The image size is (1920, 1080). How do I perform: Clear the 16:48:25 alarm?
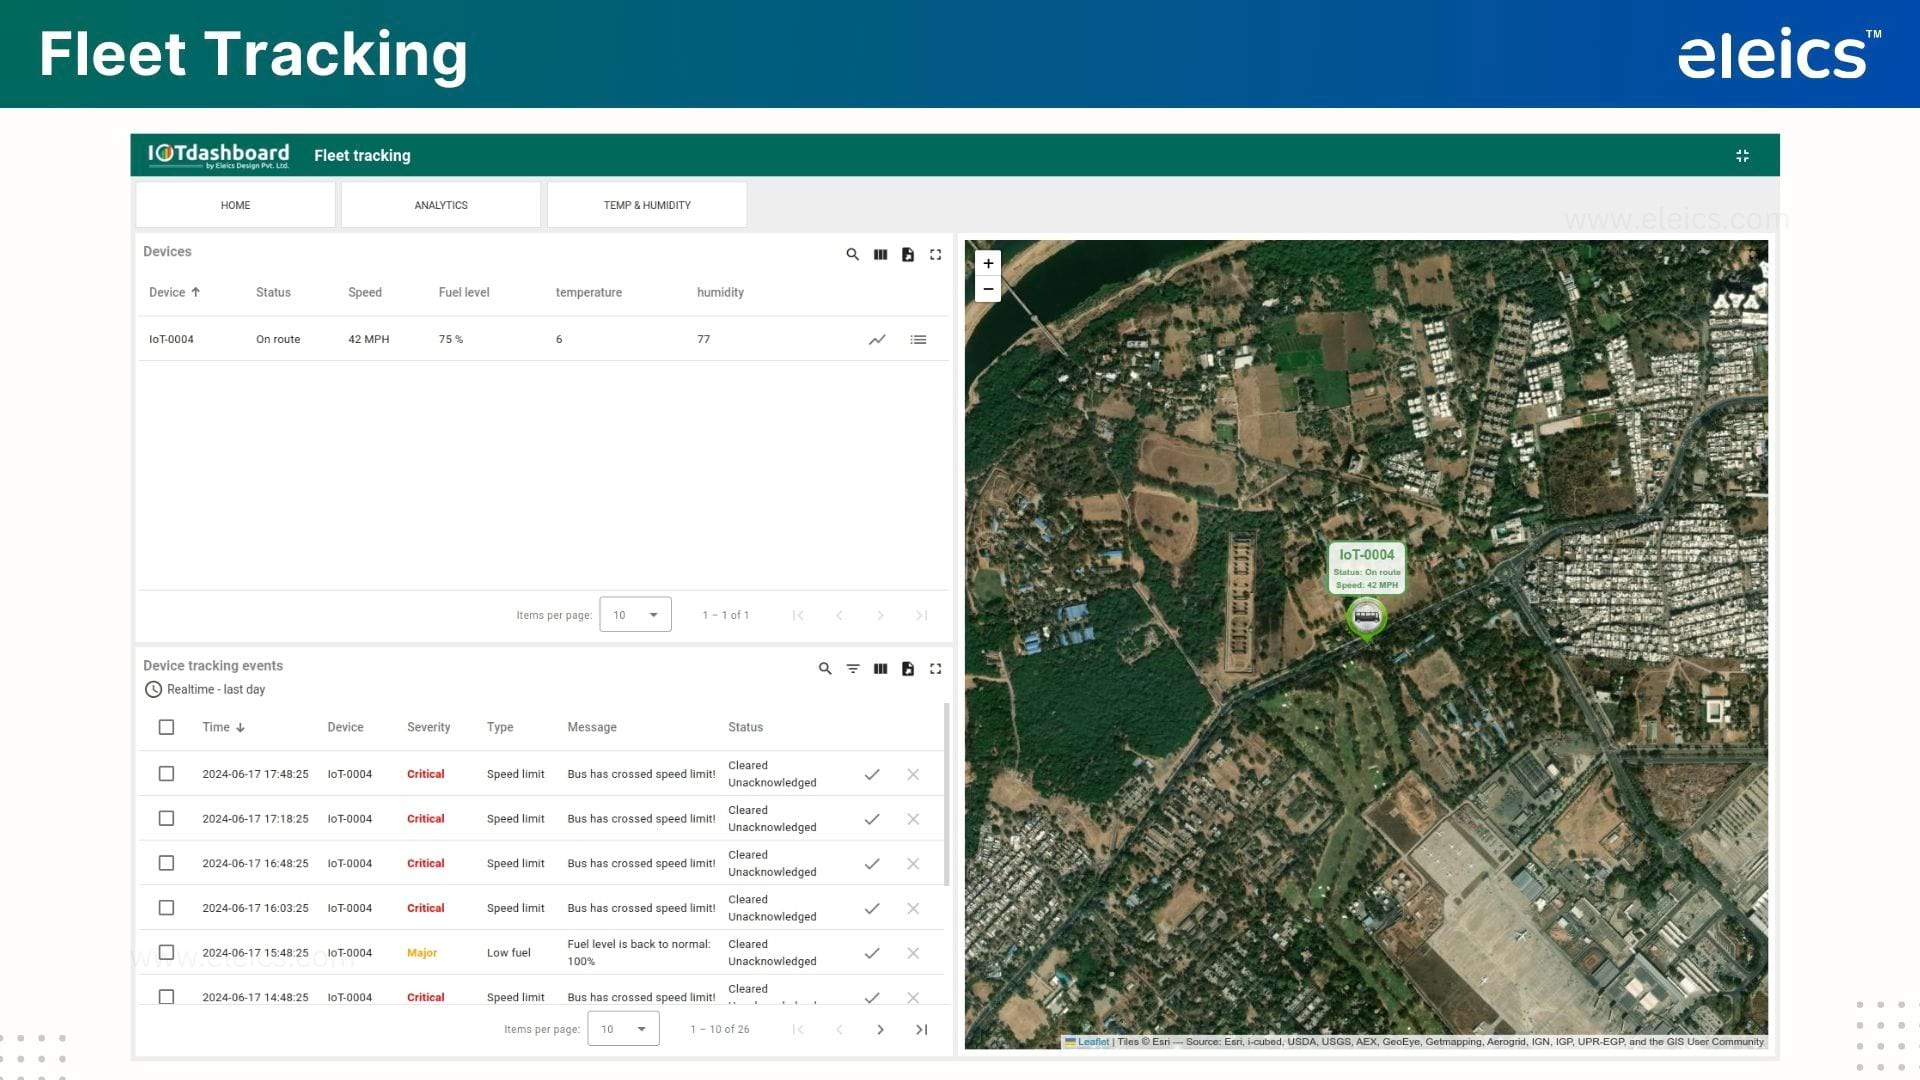tap(913, 864)
